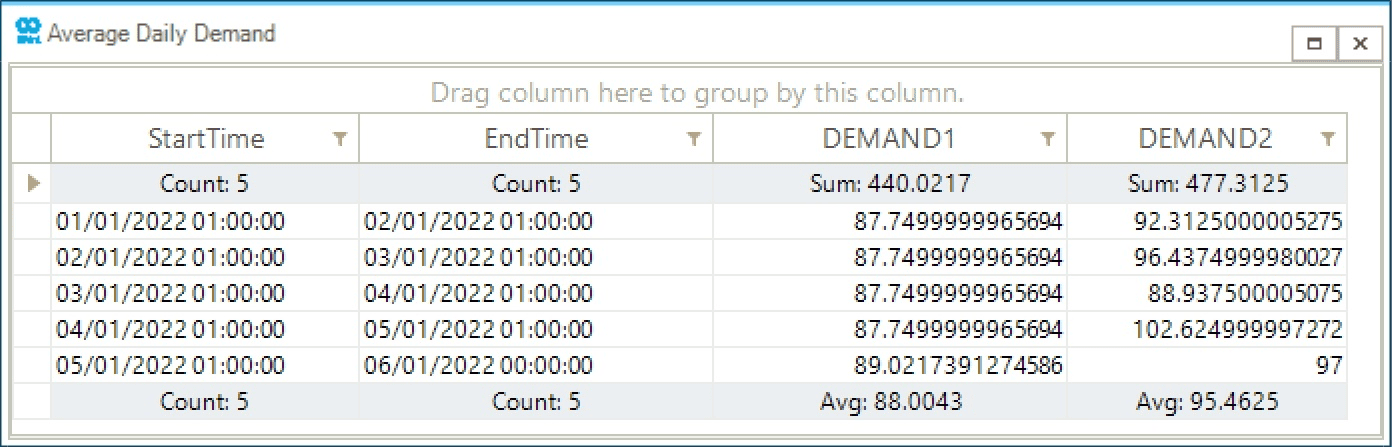Open the DEMAND2 column filter funnel
This screenshot has width=1392, height=447.
1327,140
